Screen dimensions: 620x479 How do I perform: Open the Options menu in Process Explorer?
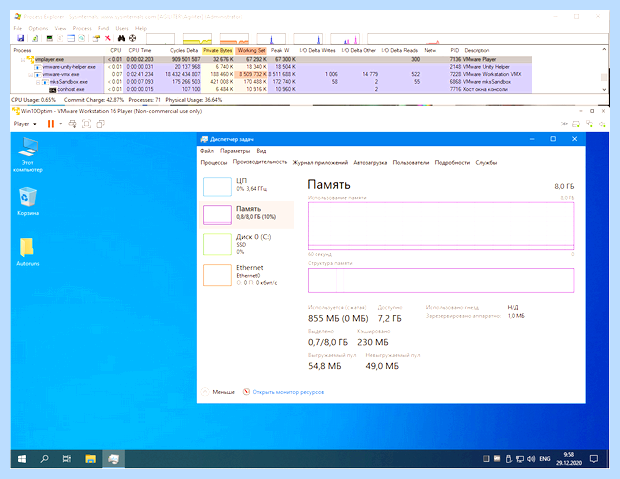click(x=38, y=28)
